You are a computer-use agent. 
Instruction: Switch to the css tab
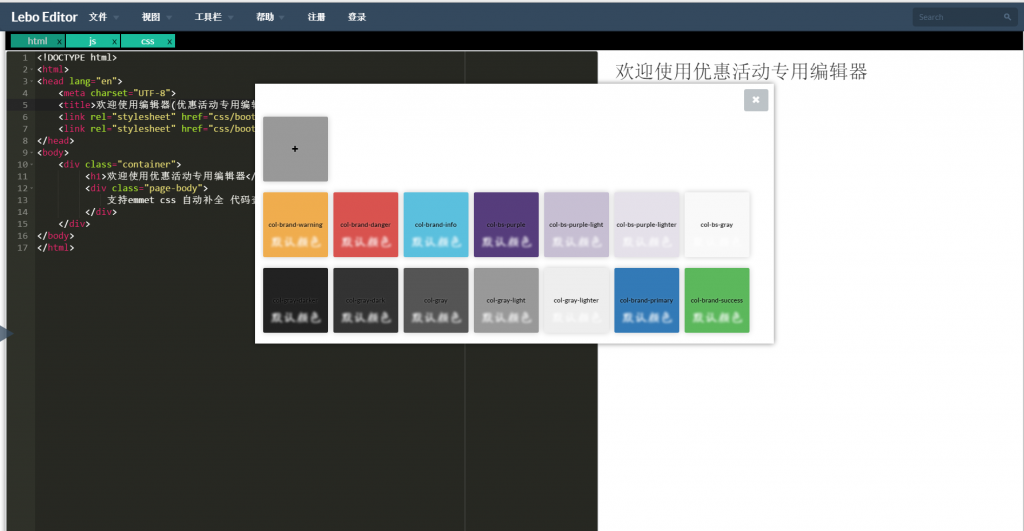coord(147,41)
